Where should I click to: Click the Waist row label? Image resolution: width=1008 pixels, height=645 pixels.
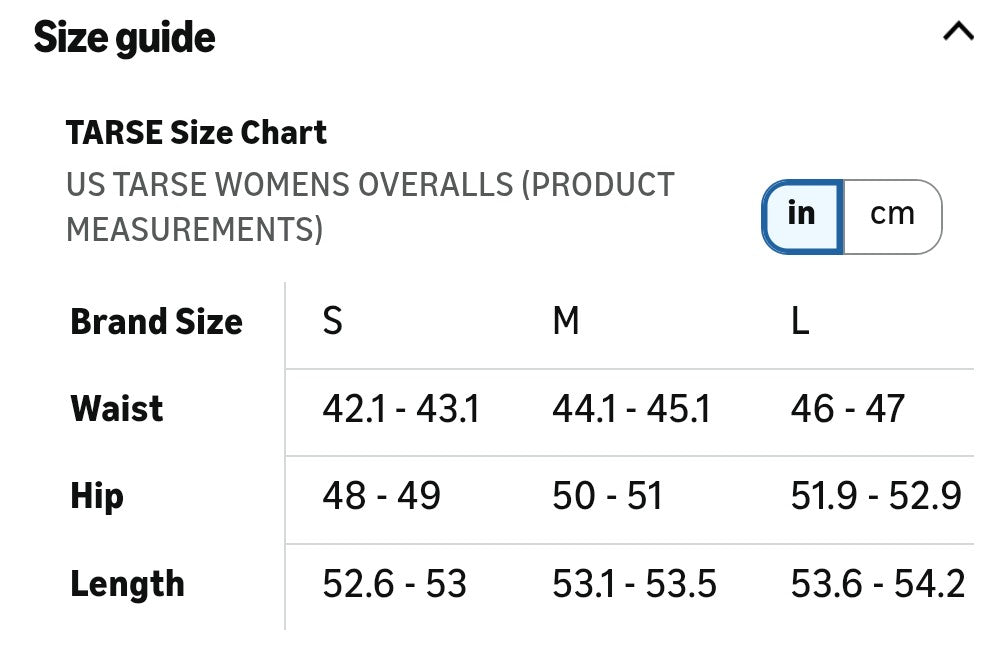pos(116,409)
